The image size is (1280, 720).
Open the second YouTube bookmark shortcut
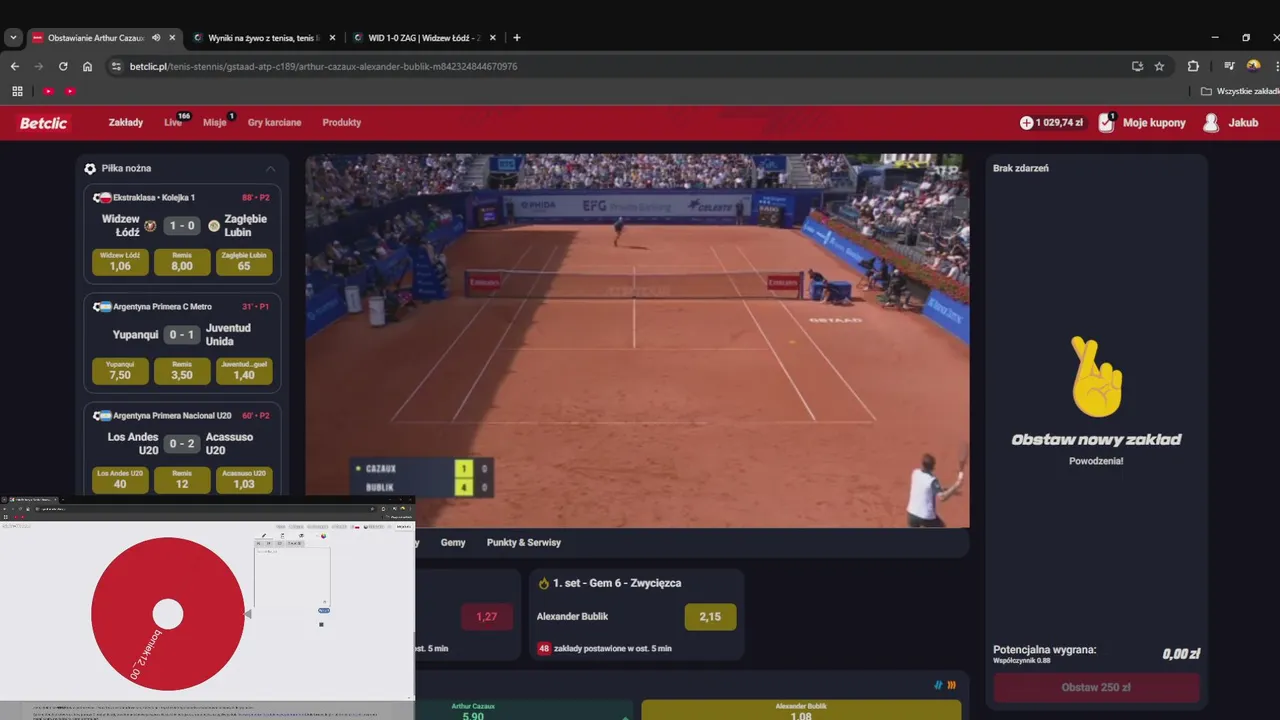70,91
